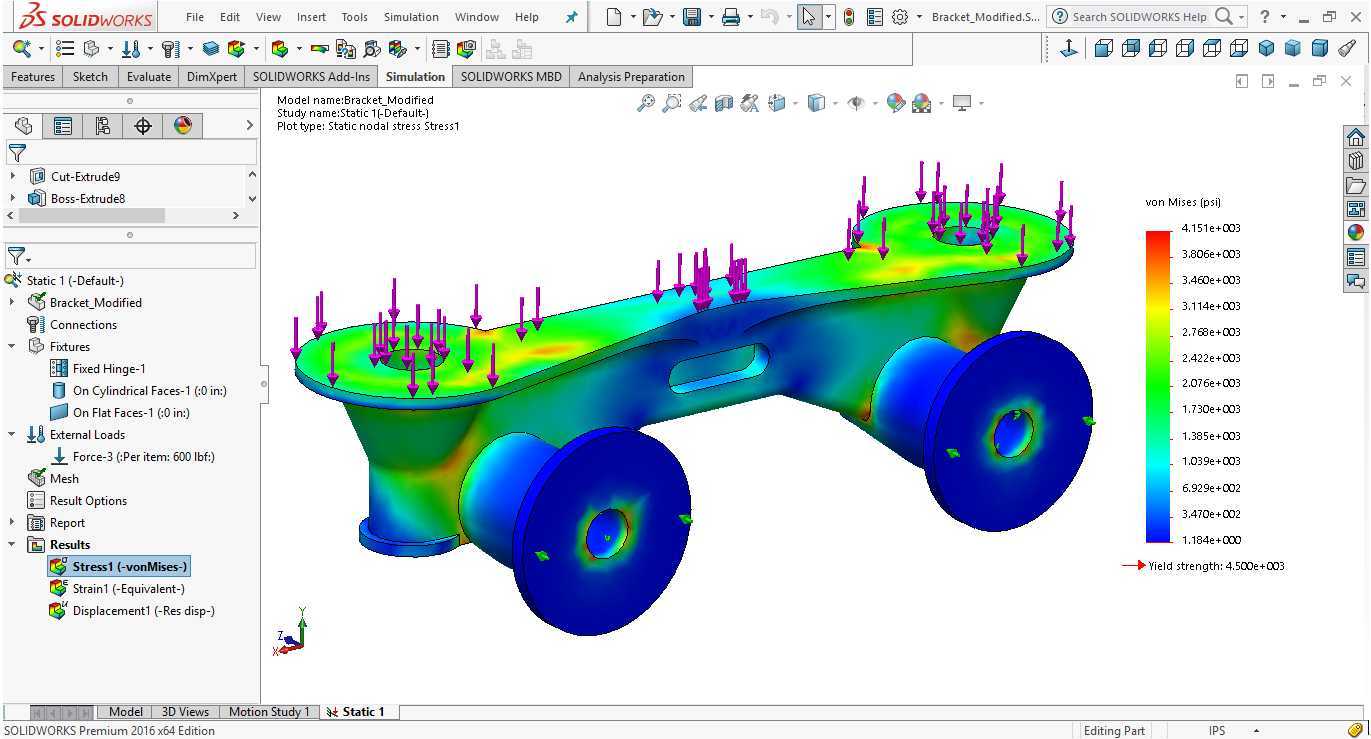Viewport: 1371px width, 739px height.
Task: Expand the Boss-Extrude8 tree node
Action: pyautogui.click(x=12, y=198)
